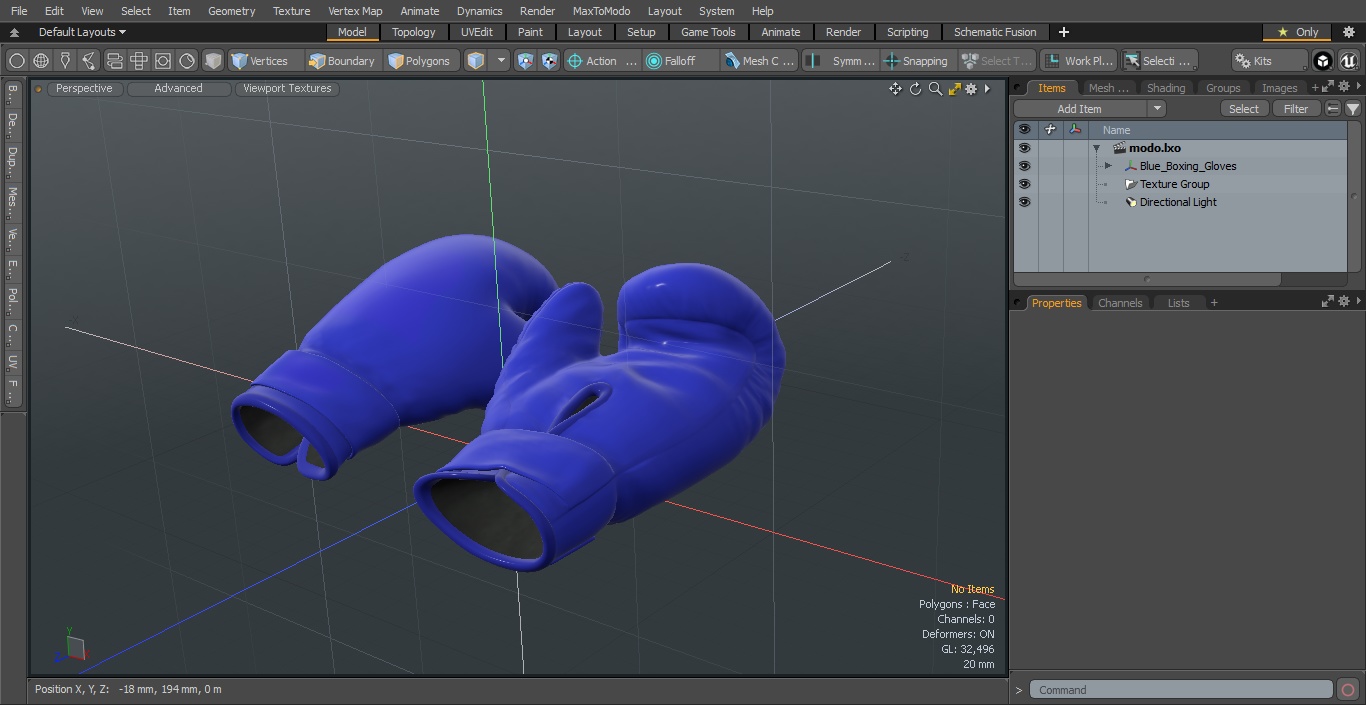Screen dimensions: 1366x705
Task: Open the Schematic Fusion layout tab
Action: (x=995, y=32)
